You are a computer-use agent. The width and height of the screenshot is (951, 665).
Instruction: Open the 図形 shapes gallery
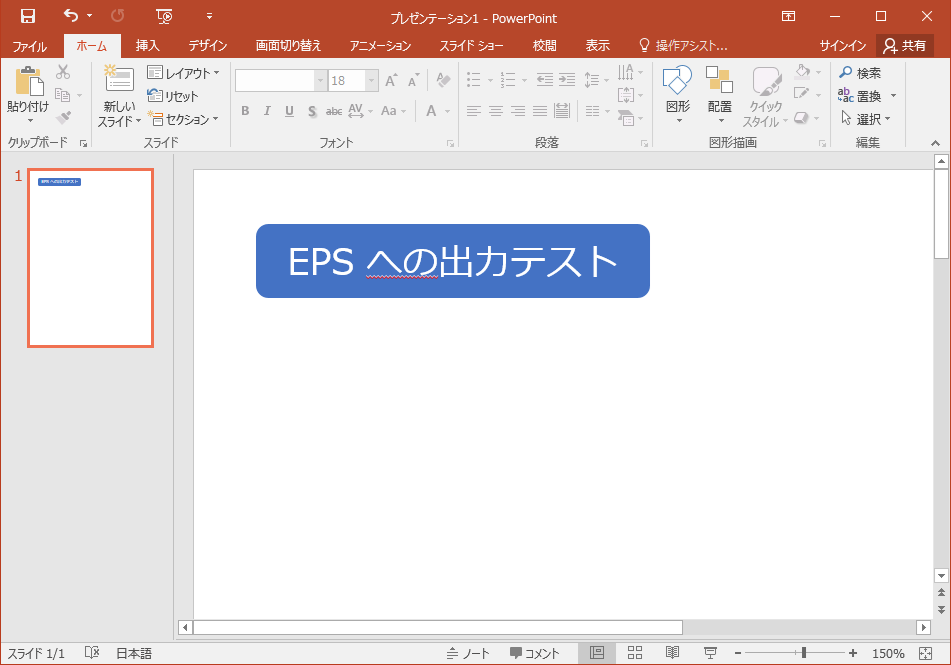678,94
